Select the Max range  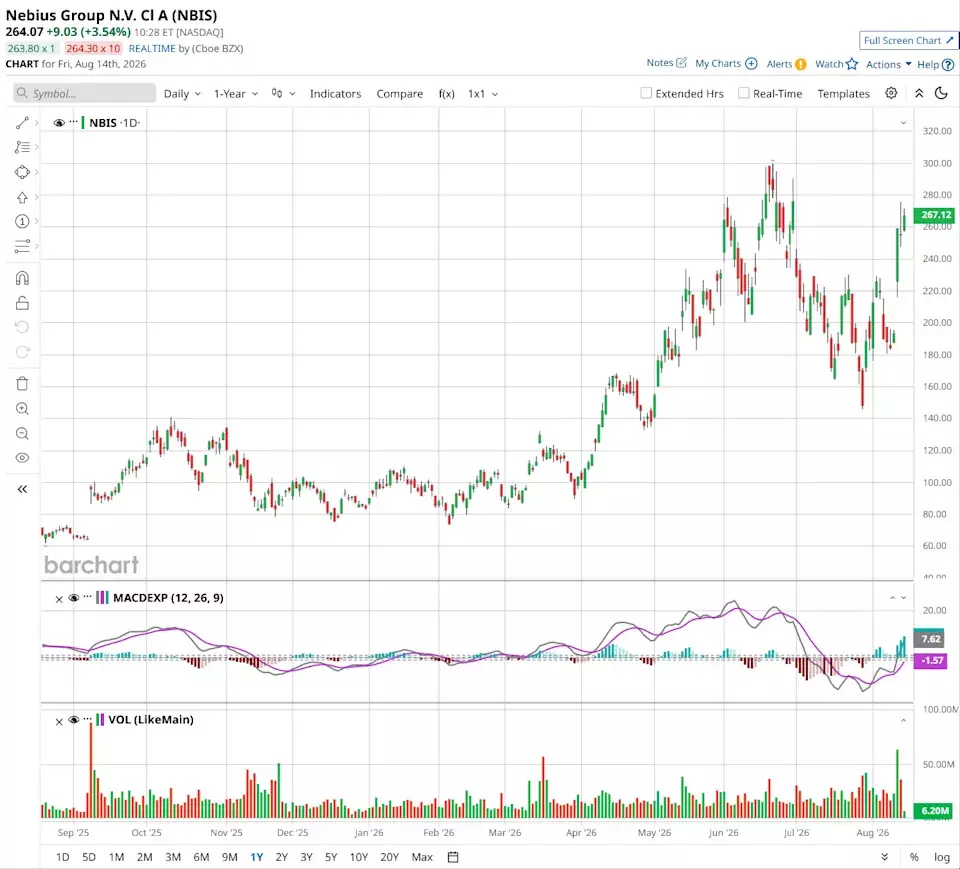tap(422, 857)
